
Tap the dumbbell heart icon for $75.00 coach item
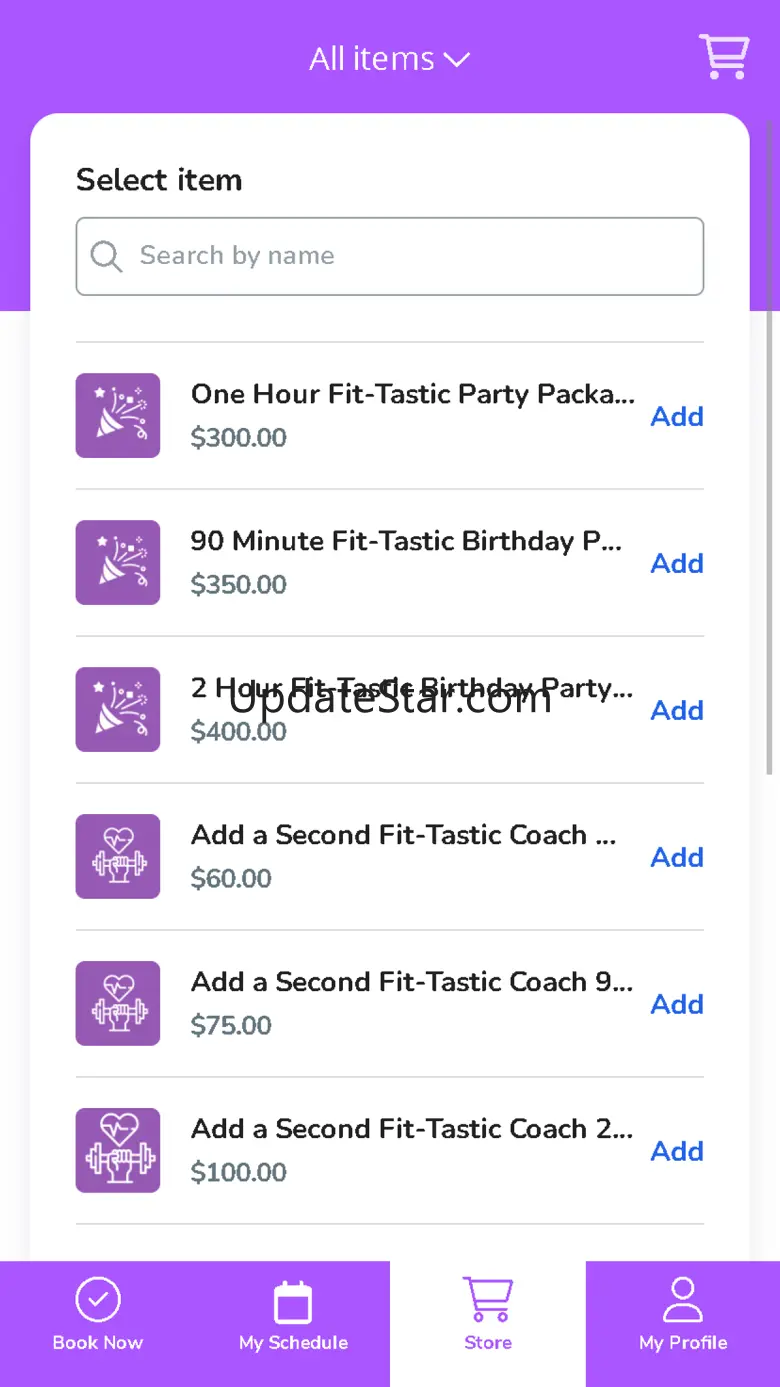coord(118,1003)
